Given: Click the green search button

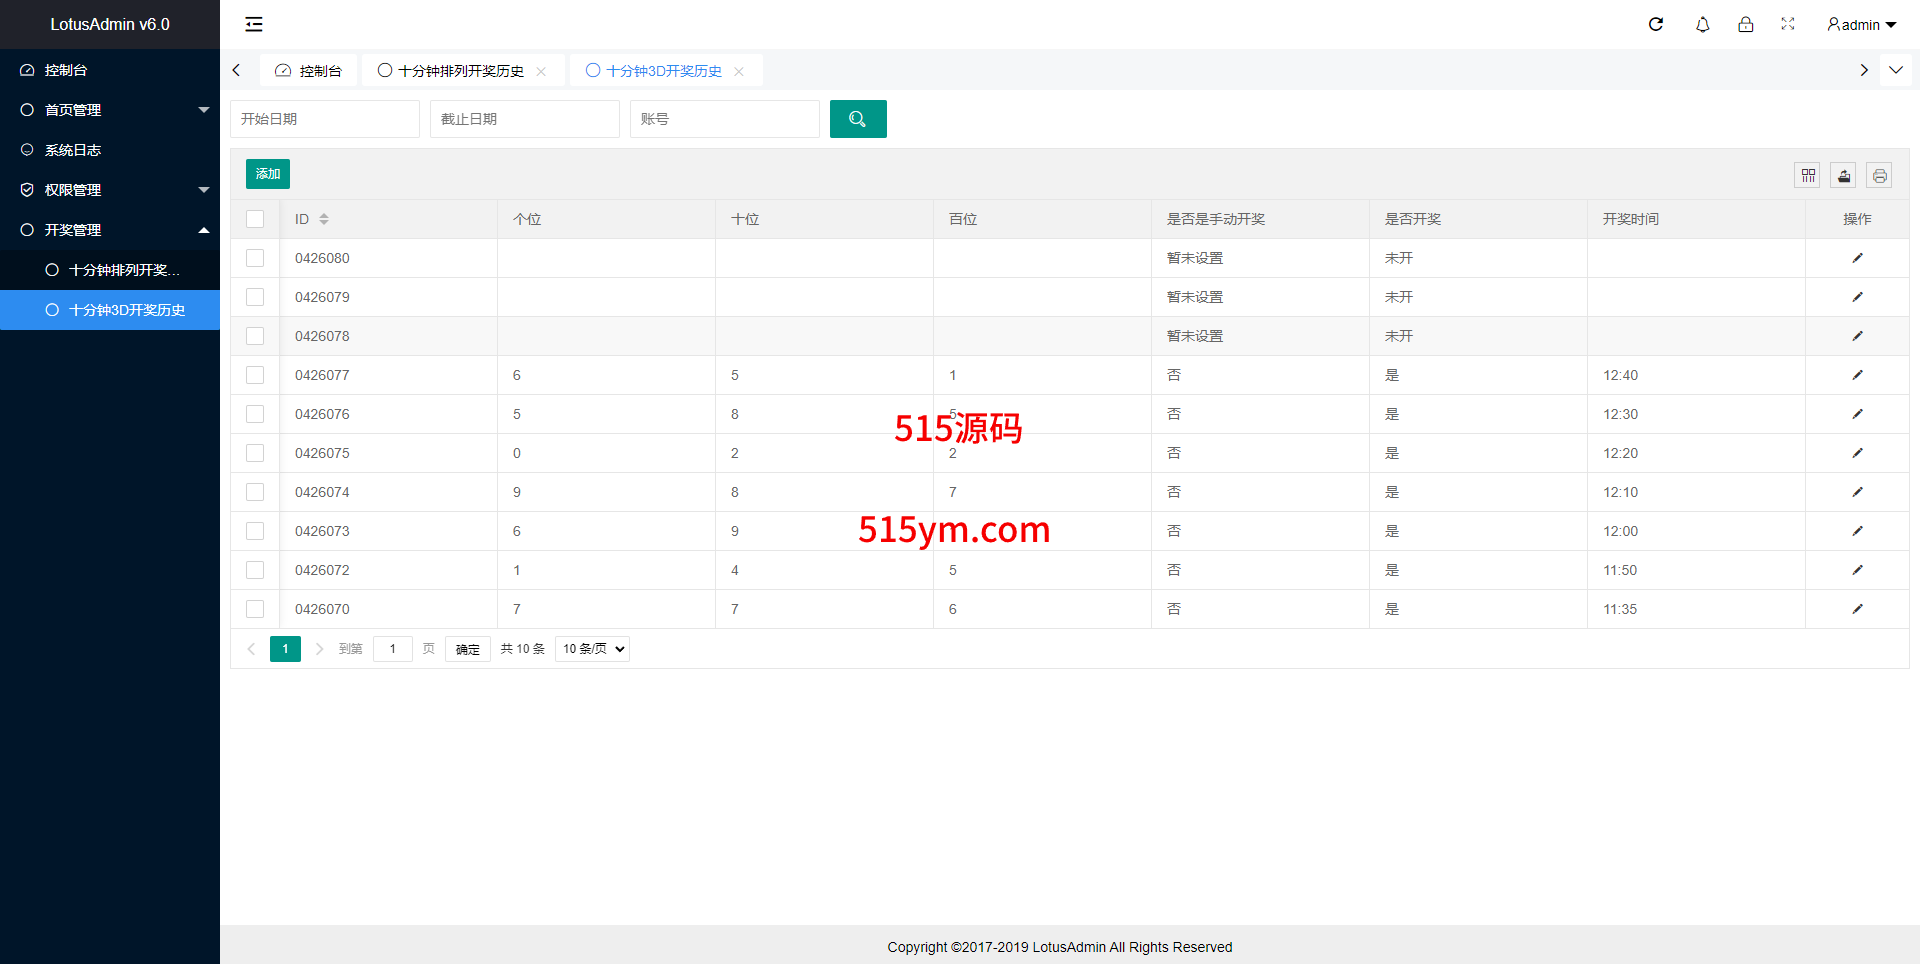Looking at the screenshot, I should 858,119.
